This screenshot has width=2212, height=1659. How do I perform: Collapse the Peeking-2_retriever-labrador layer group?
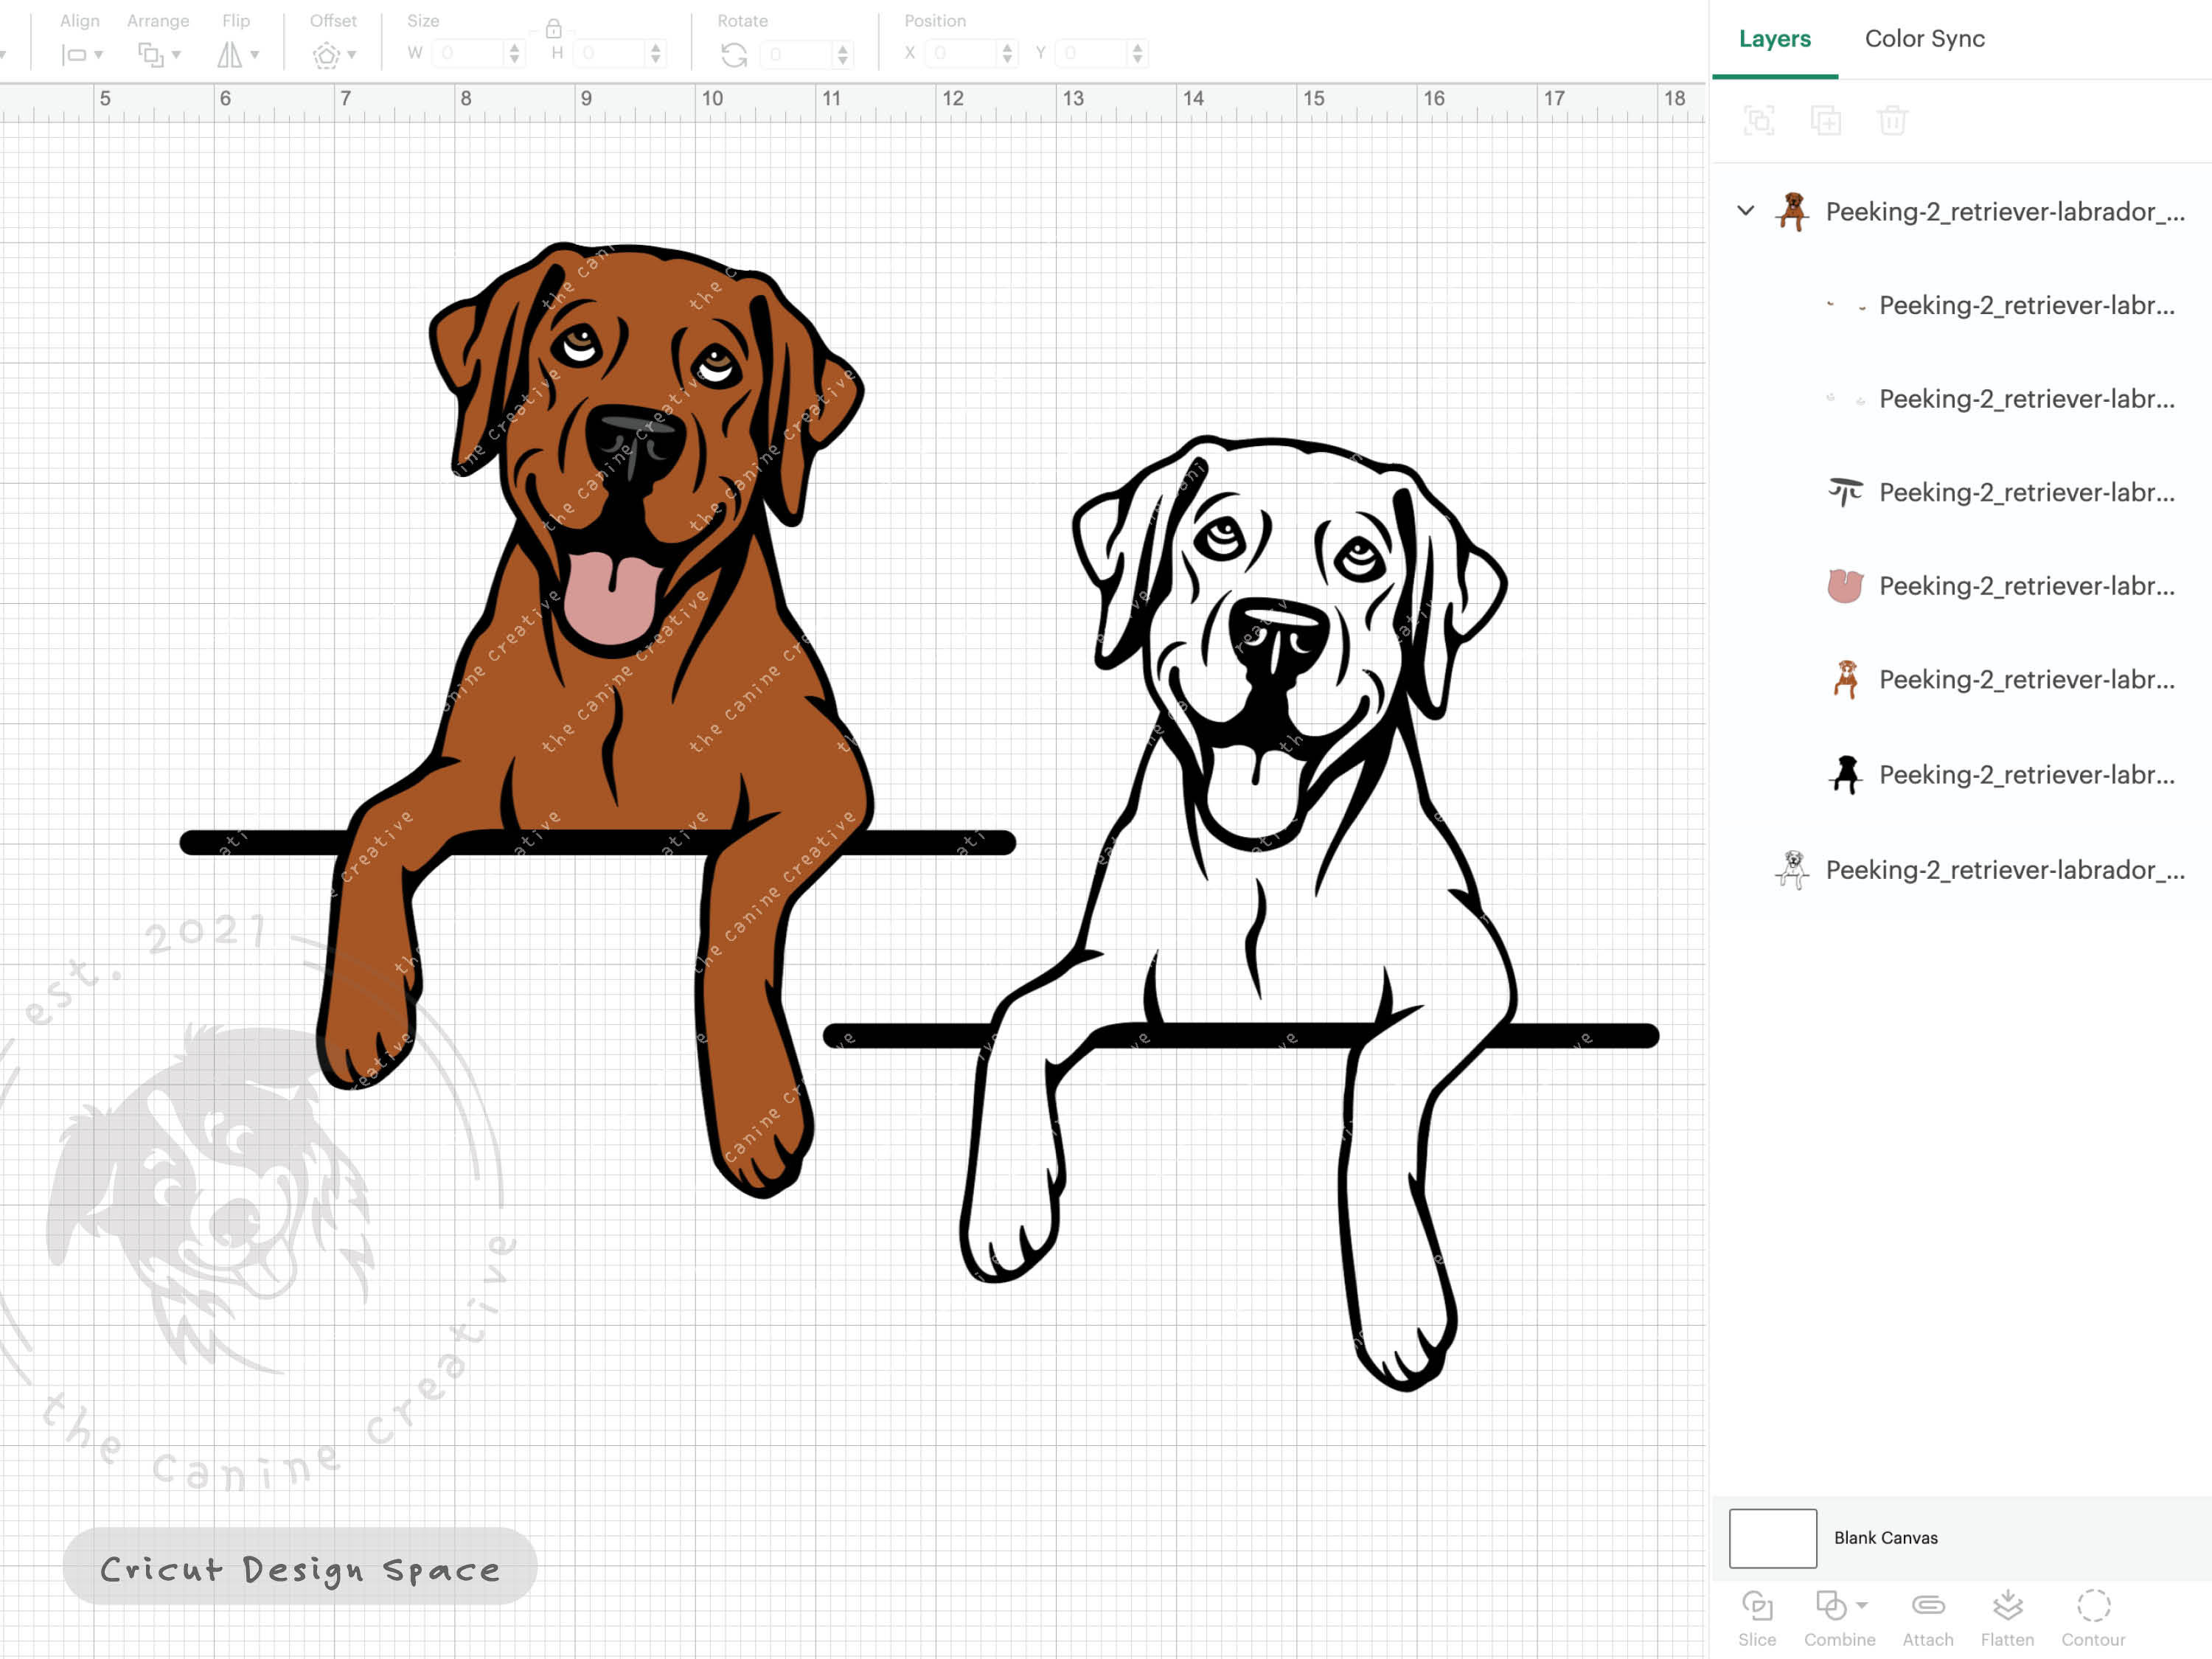pyautogui.click(x=1745, y=211)
